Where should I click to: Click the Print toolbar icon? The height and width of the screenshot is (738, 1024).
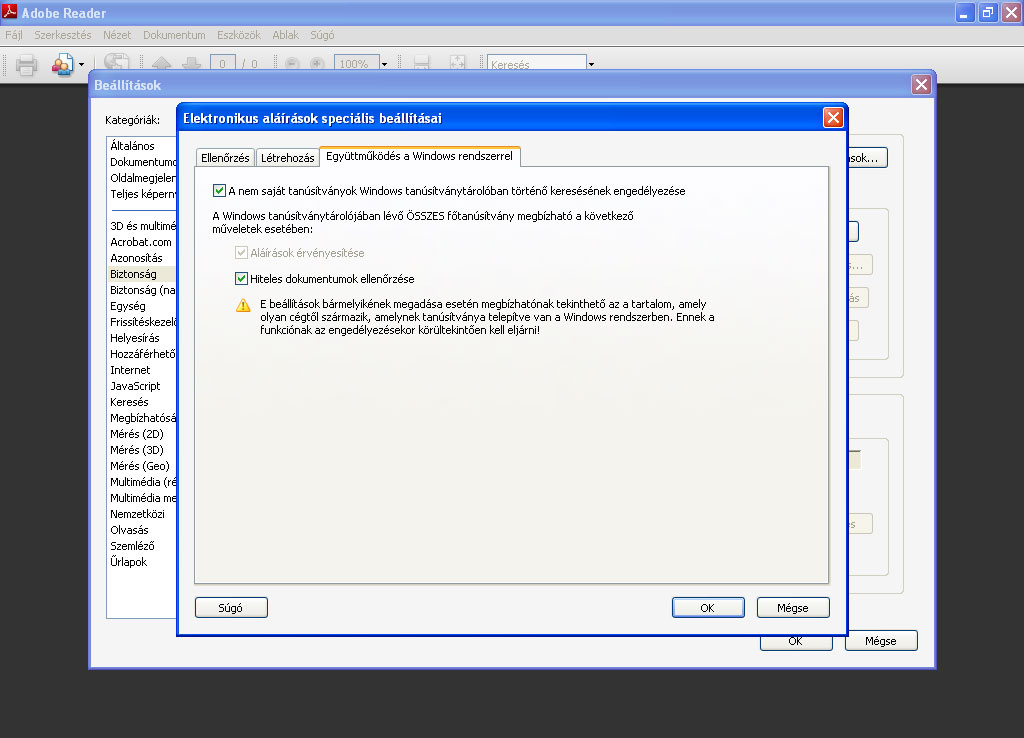coord(26,65)
